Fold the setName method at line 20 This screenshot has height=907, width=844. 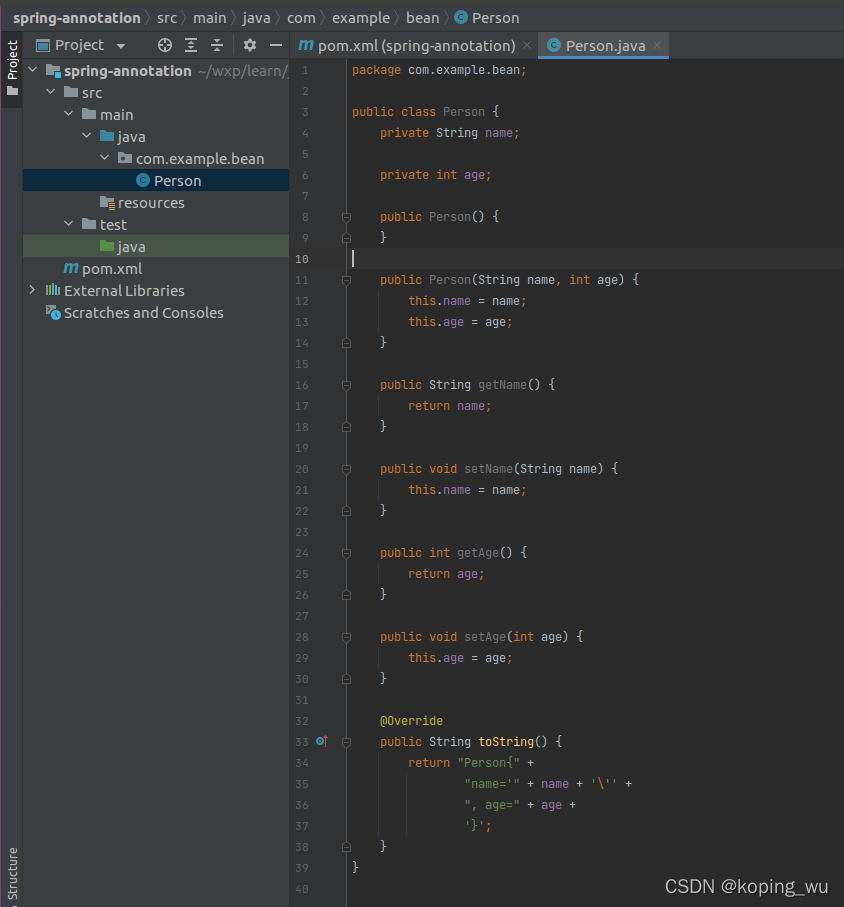347,469
